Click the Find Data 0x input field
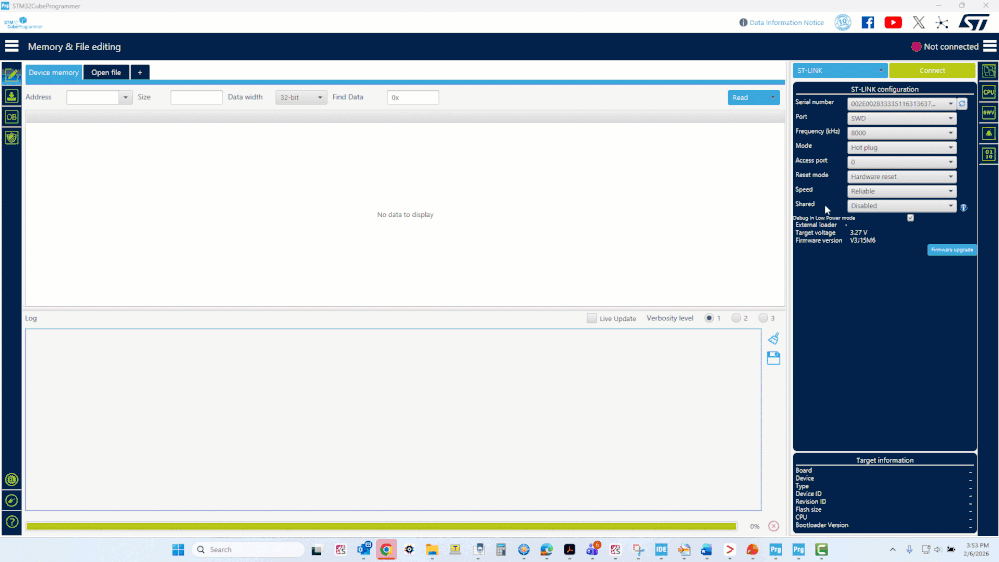The image size is (999, 562). pyautogui.click(x=413, y=97)
